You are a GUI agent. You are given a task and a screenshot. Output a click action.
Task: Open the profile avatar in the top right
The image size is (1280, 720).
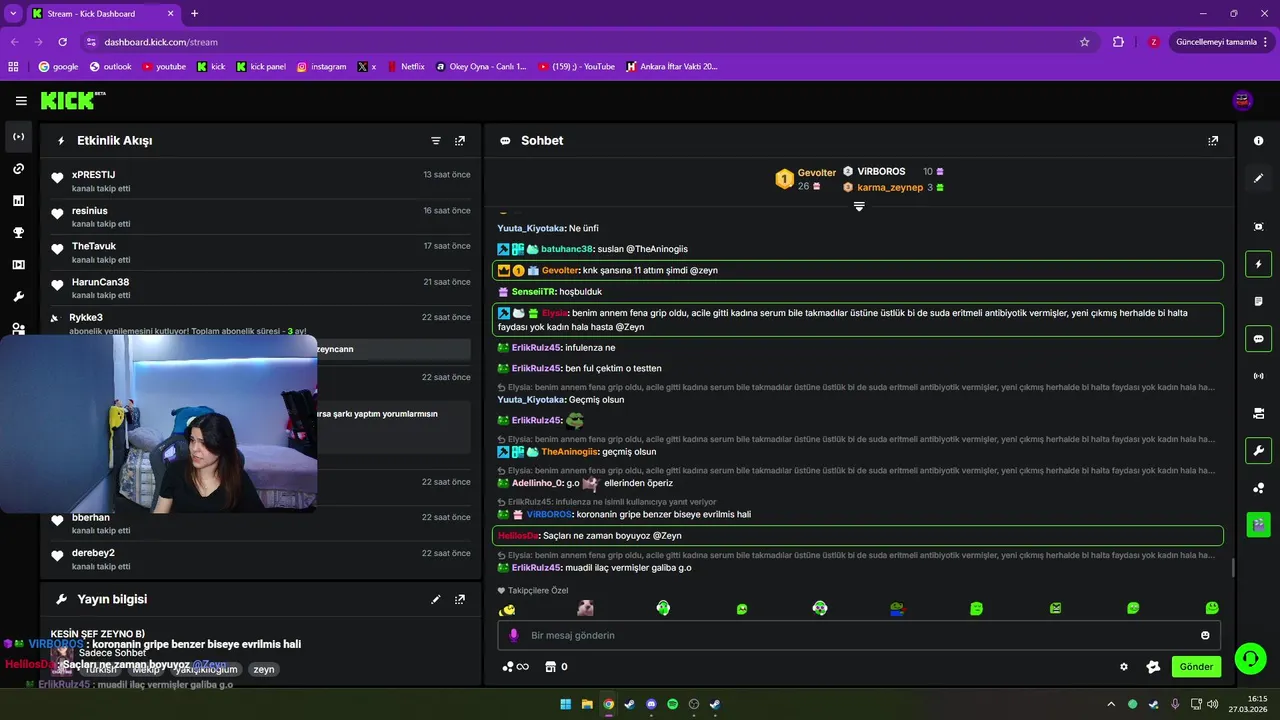point(1243,100)
